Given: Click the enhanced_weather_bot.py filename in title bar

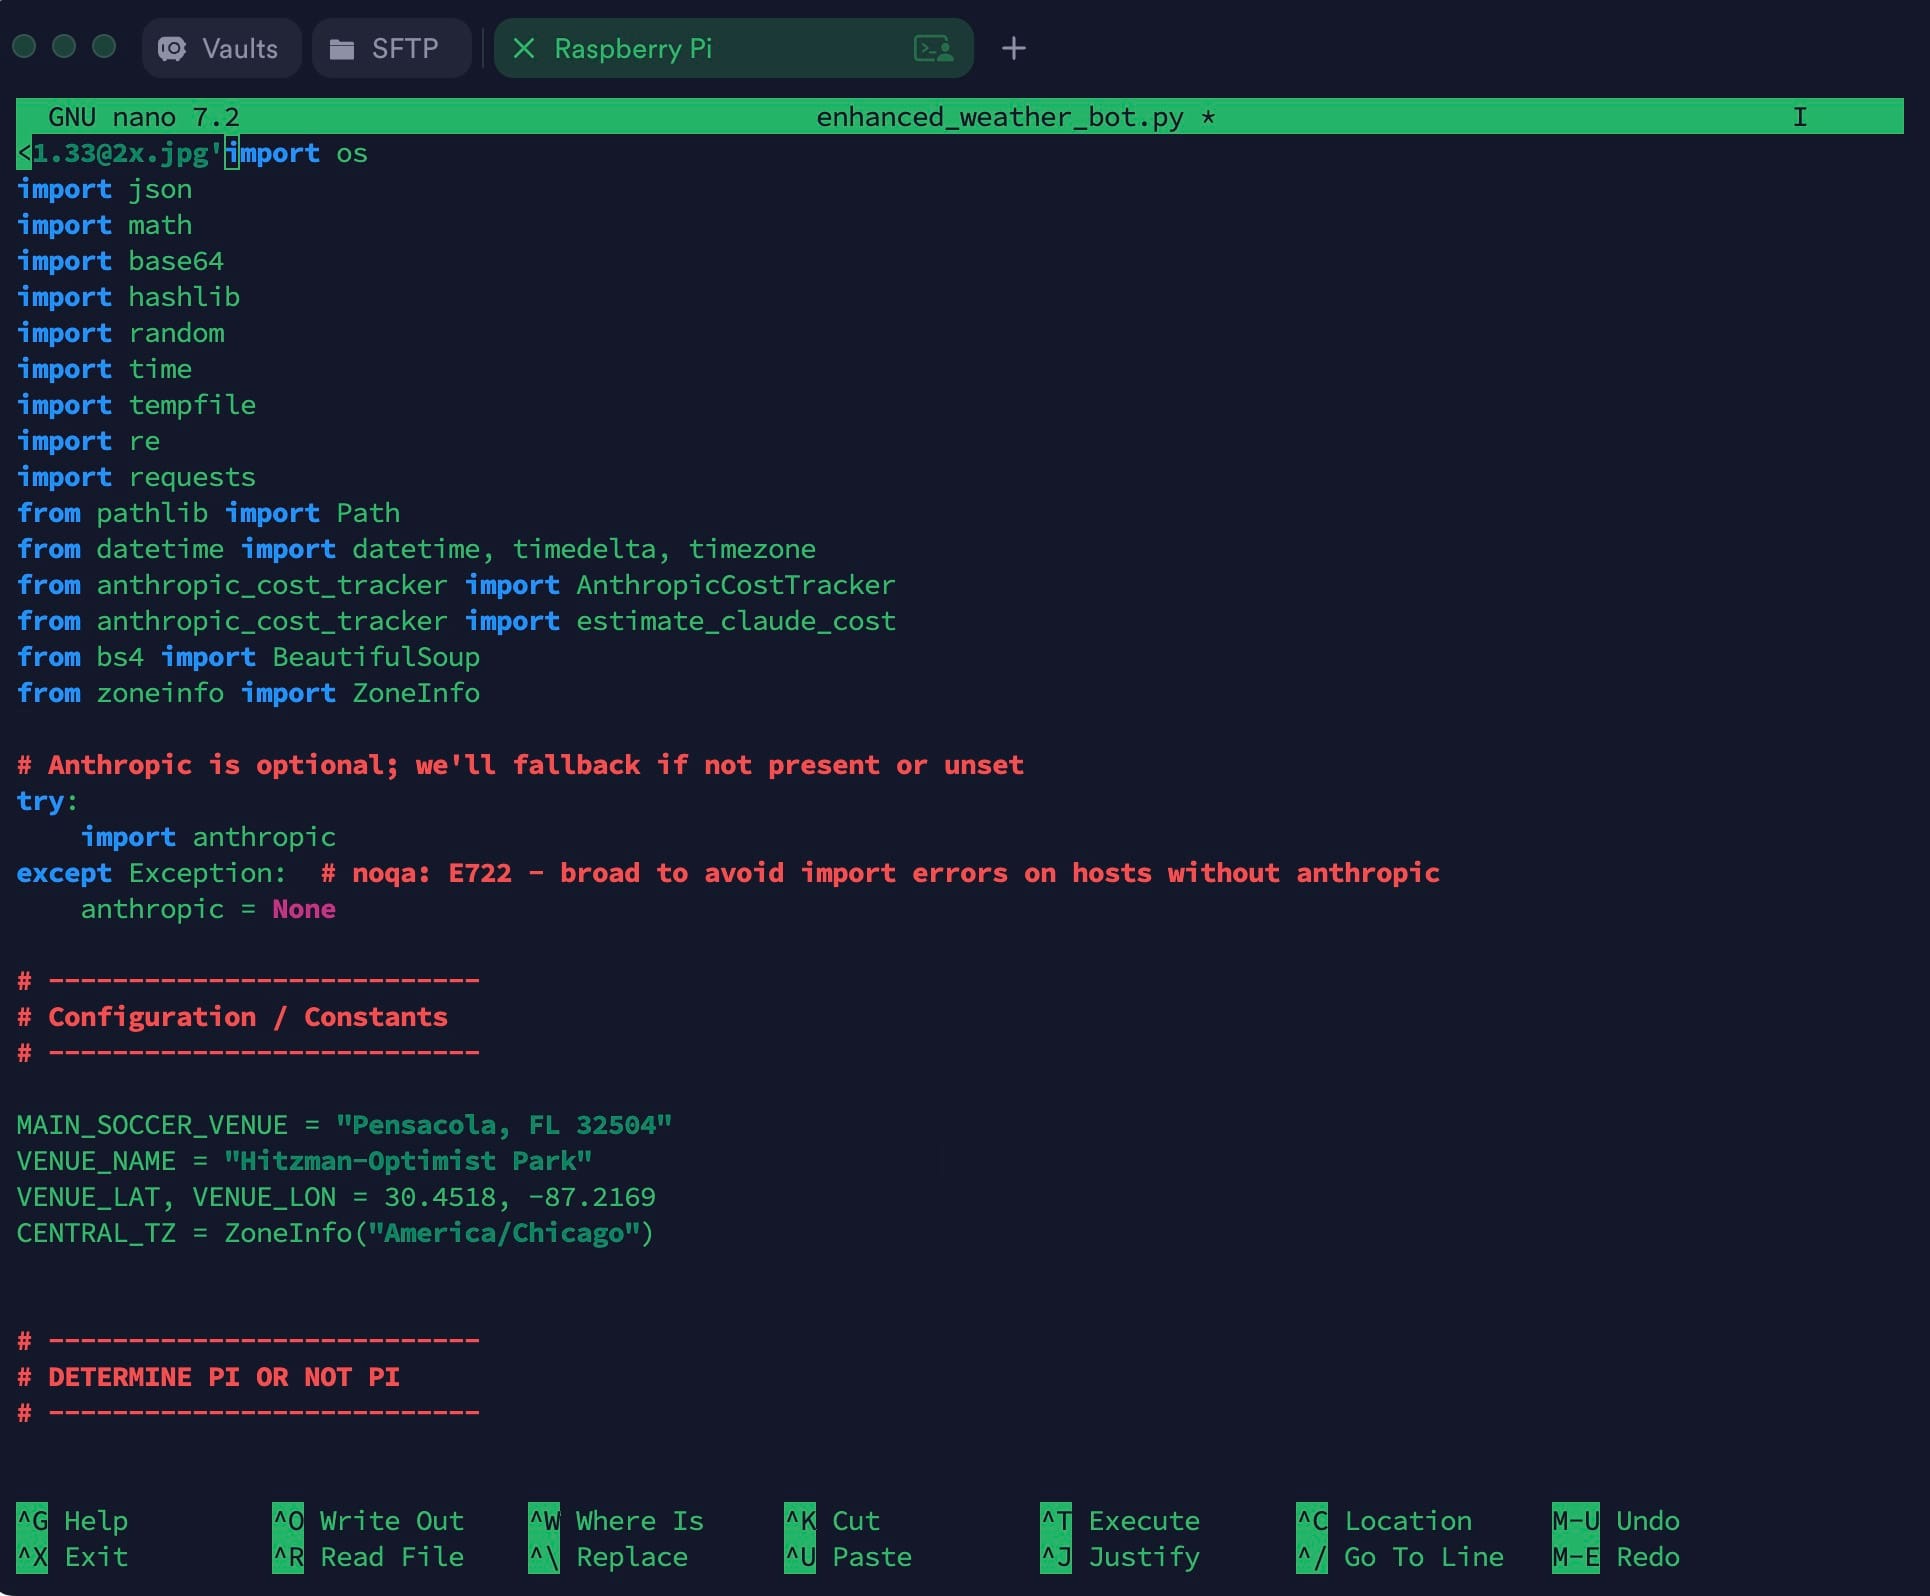Looking at the screenshot, I should [x=999, y=117].
